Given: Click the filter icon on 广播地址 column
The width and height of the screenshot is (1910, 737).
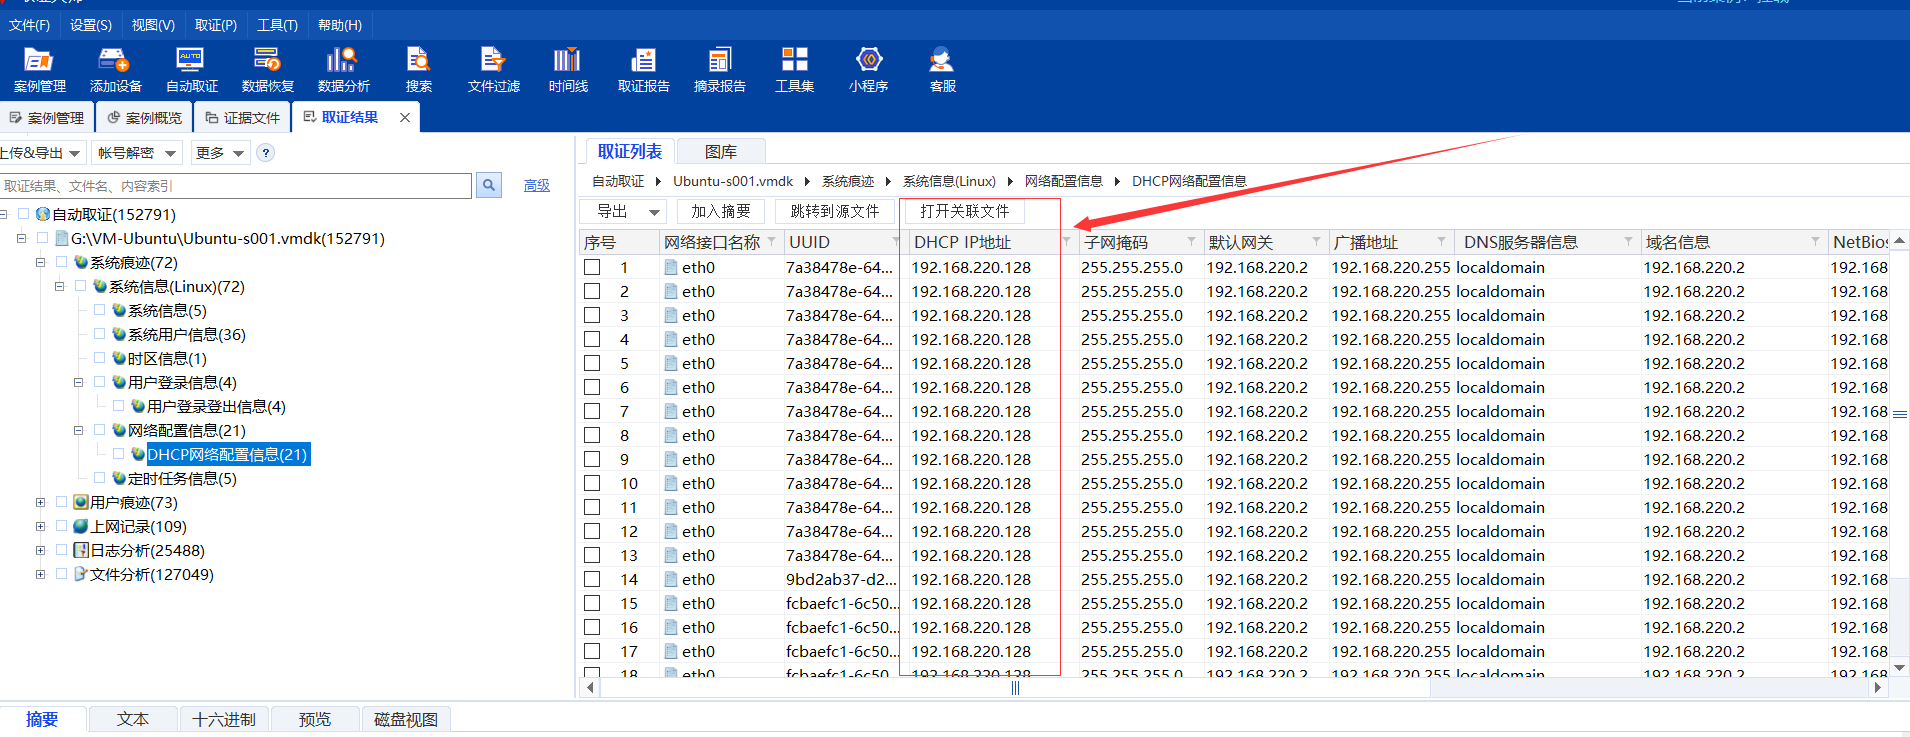Looking at the screenshot, I should pos(1441,242).
